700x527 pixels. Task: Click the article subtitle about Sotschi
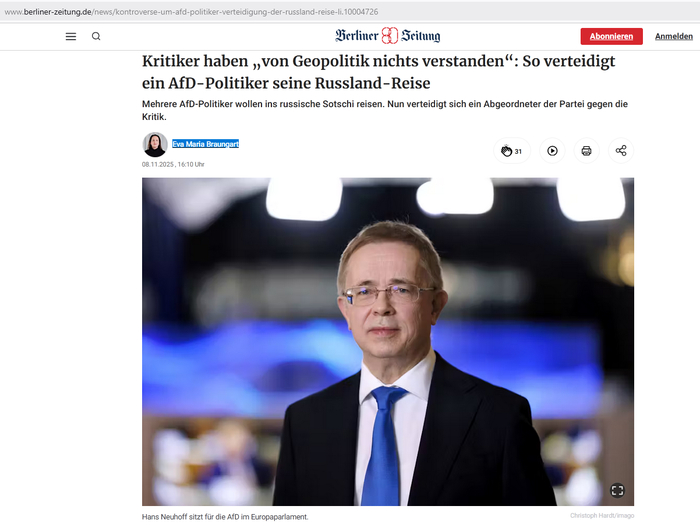pos(385,110)
